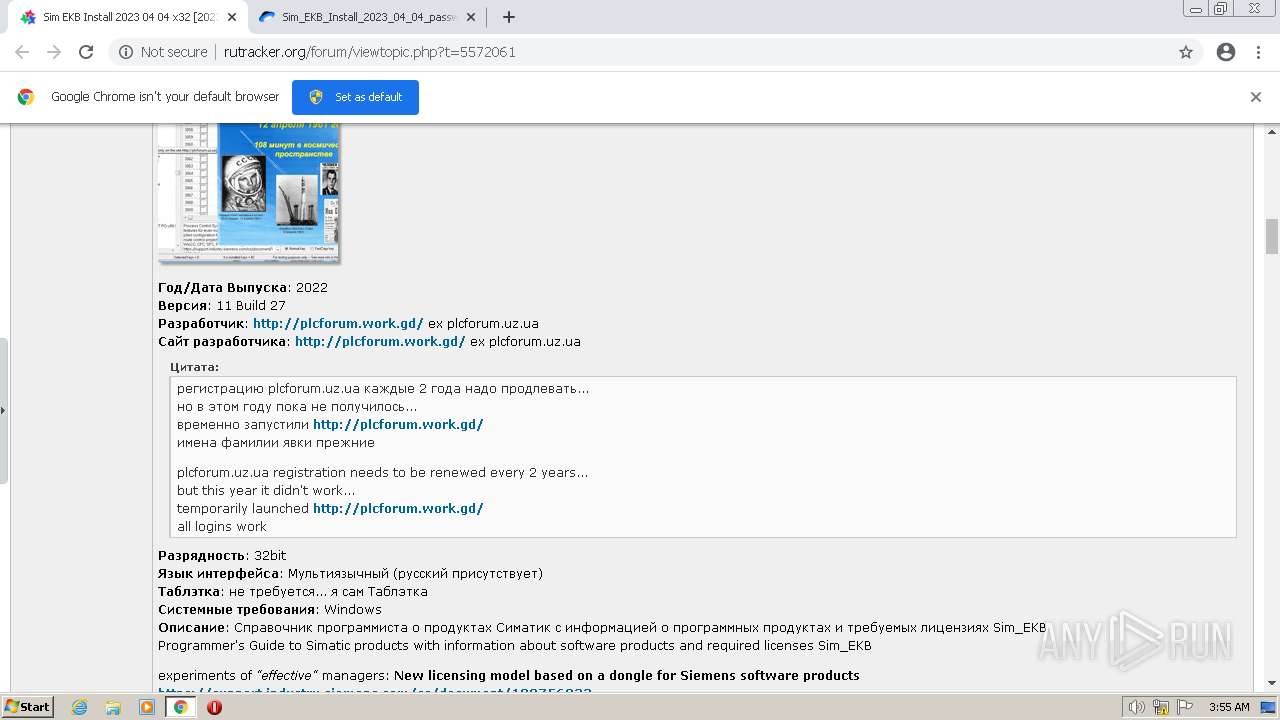Viewport: 1280px width, 720px height.
Task: Open plcforum.work.gd link next to Разработчик
Action: (338, 323)
